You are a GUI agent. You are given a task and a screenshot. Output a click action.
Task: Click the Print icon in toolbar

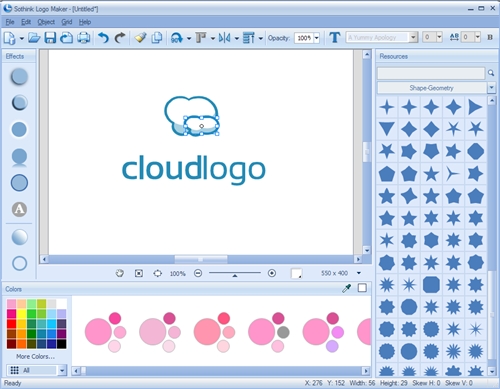tap(84, 38)
